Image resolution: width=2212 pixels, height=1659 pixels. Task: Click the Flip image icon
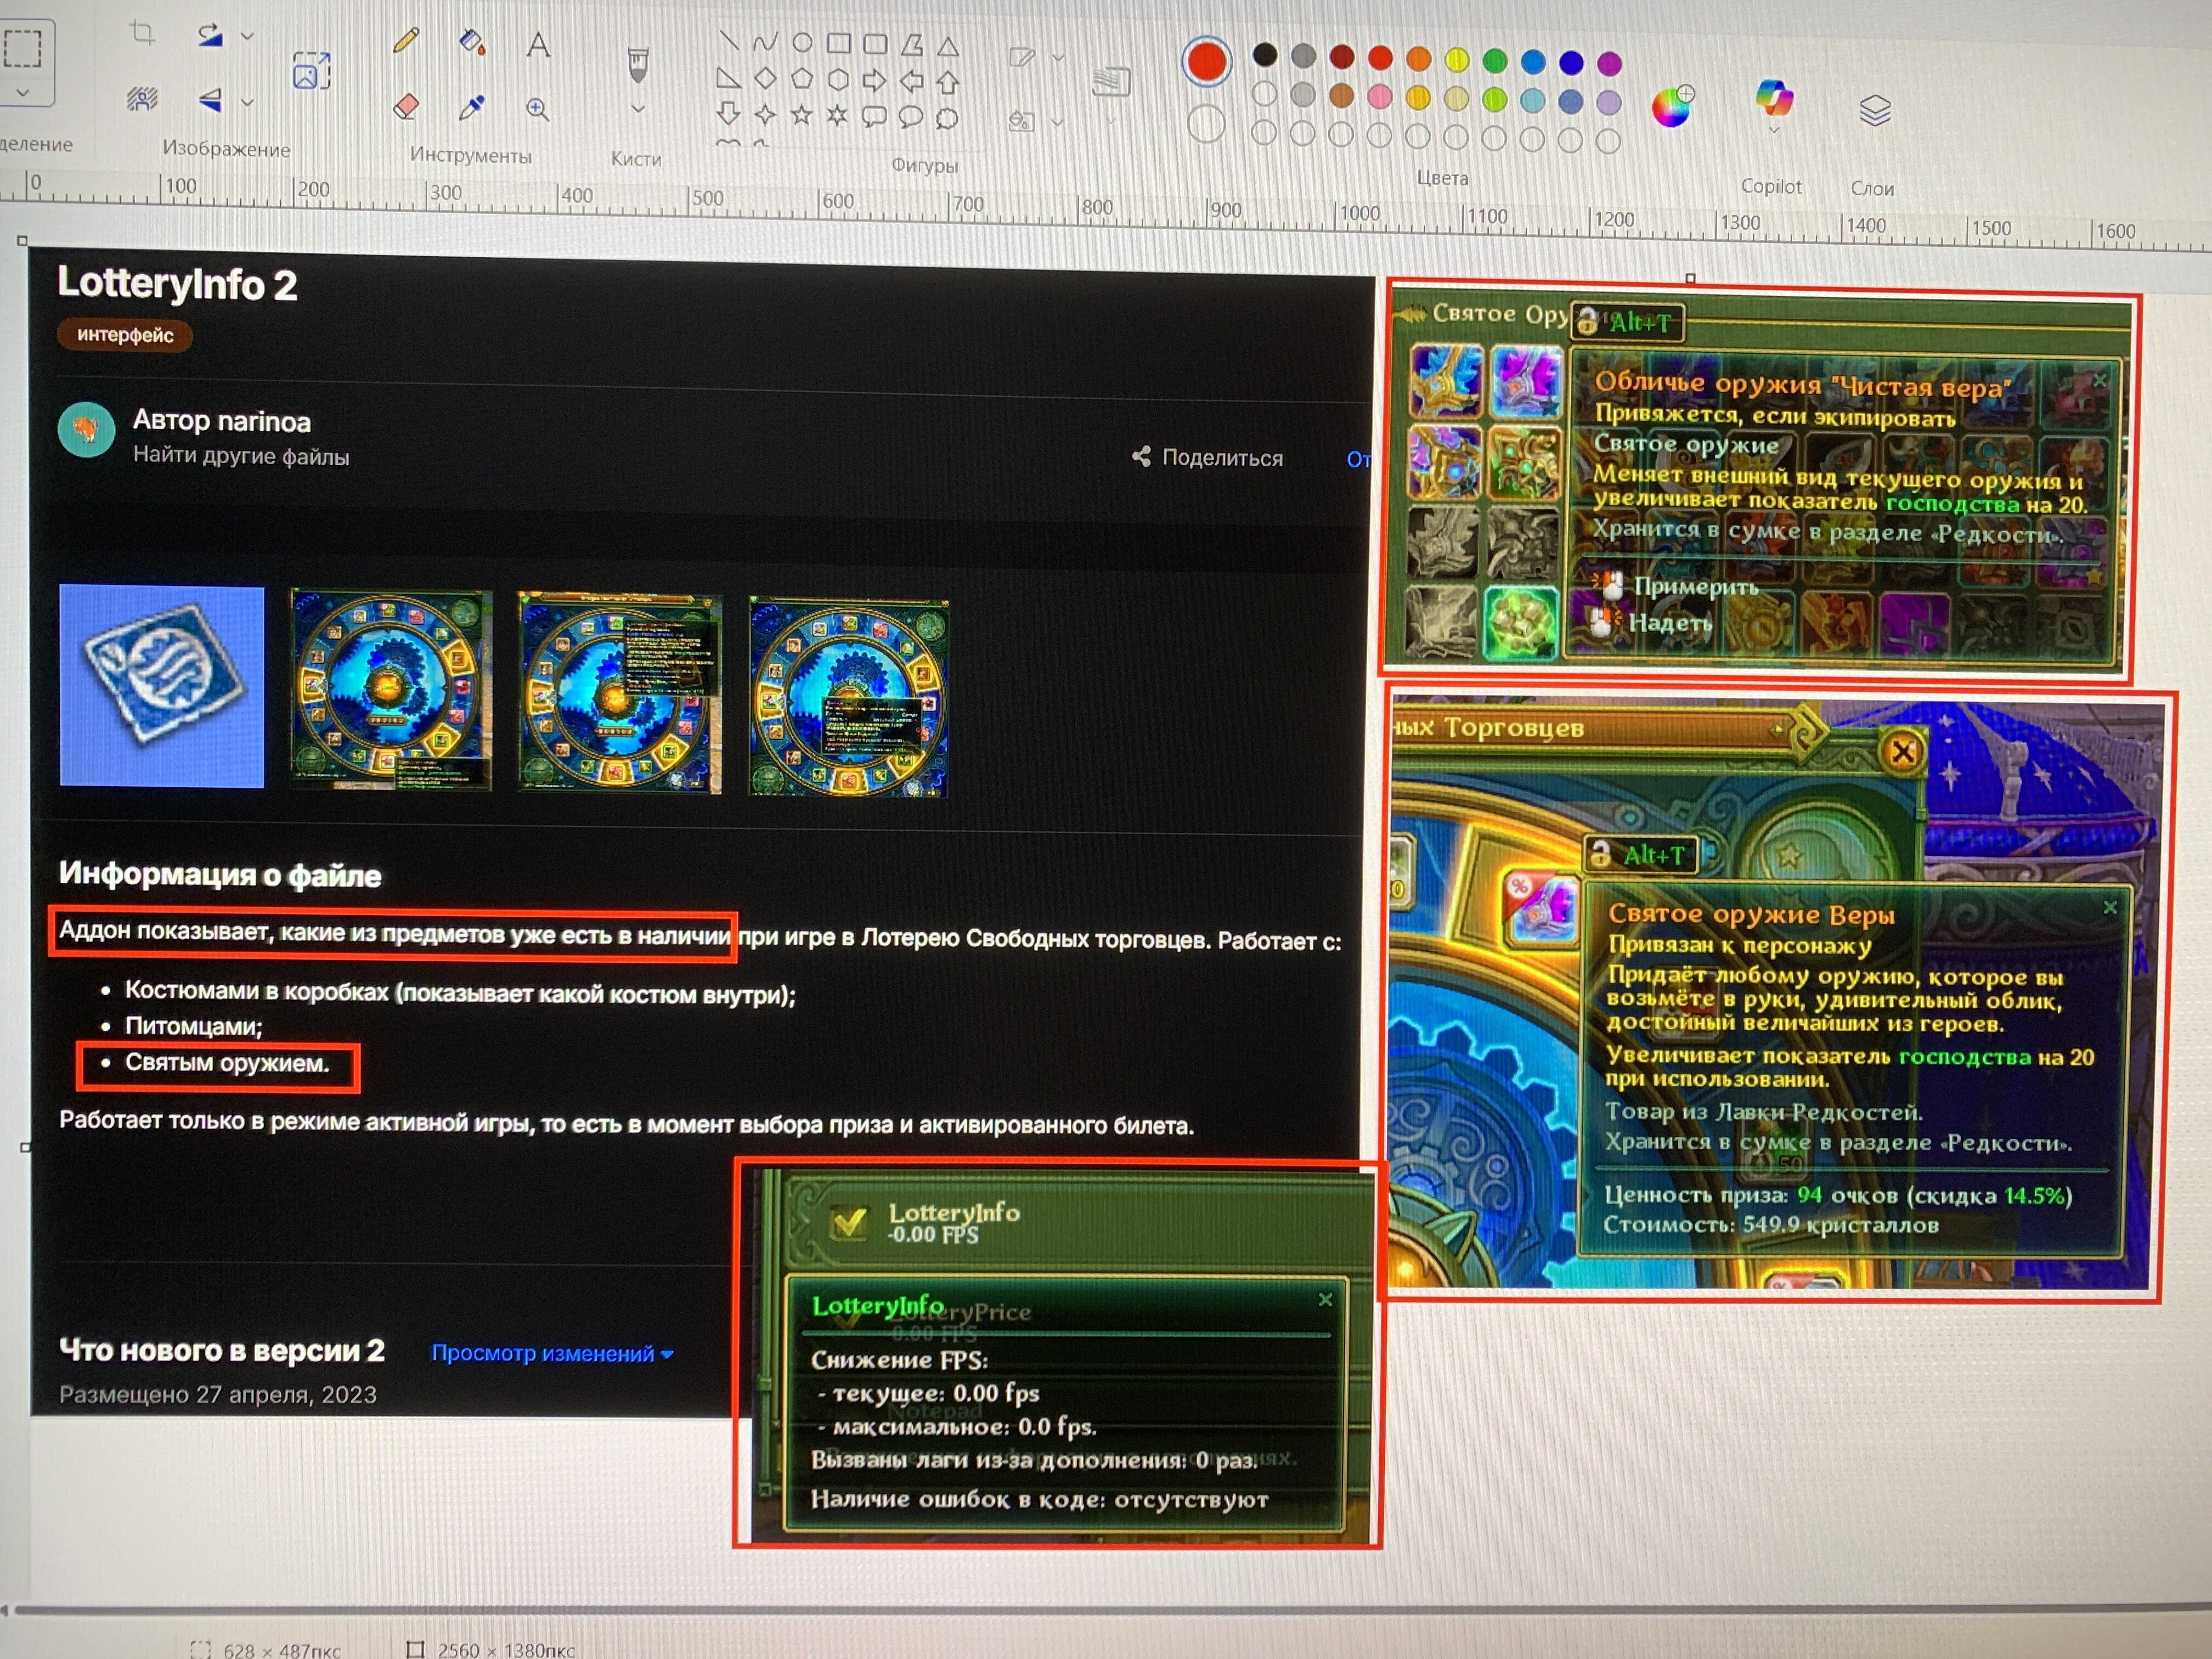pyautogui.click(x=210, y=100)
